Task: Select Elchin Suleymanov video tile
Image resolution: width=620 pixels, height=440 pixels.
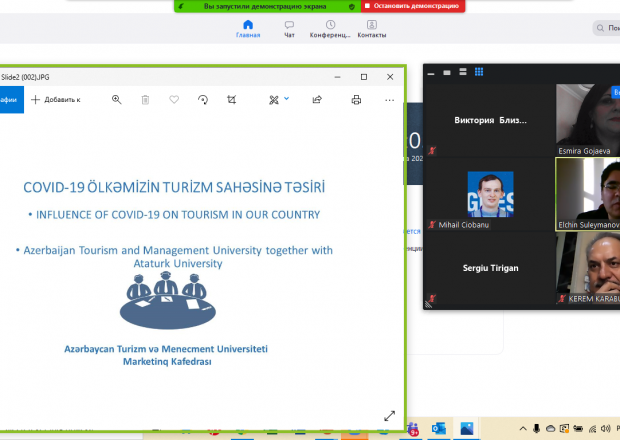Action: click(588, 194)
